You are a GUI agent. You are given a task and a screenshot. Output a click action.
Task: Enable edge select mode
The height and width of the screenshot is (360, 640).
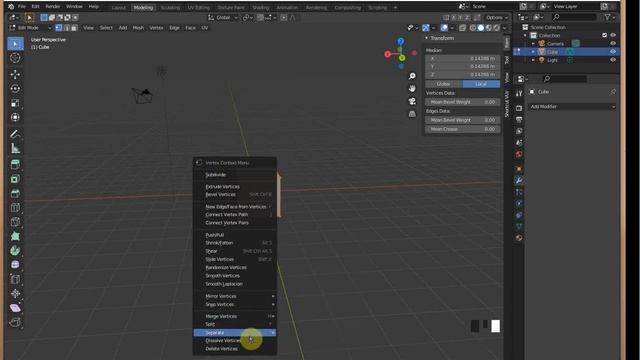point(67,28)
